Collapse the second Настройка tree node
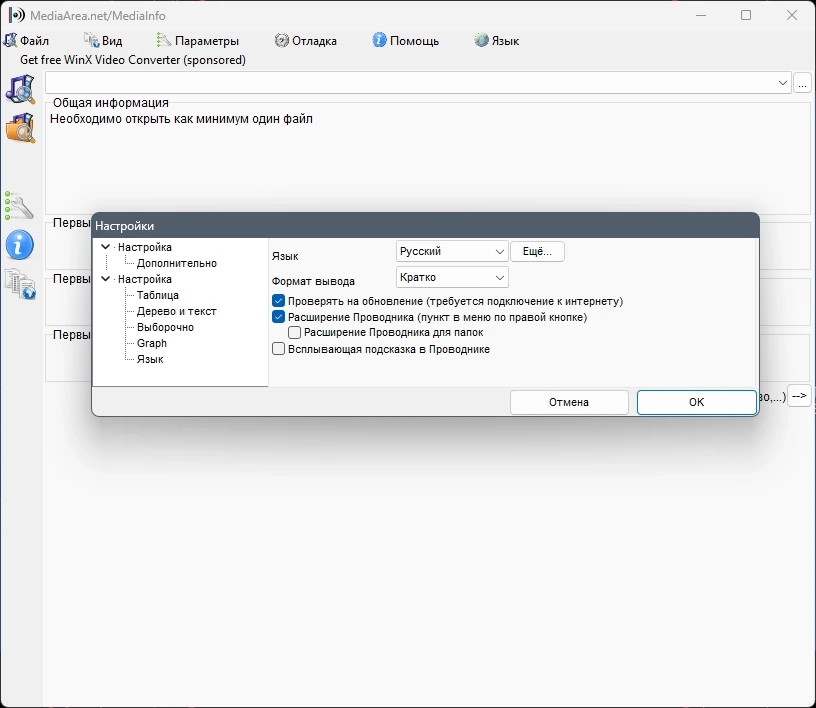This screenshot has width=816, height=708. (x=106, y=279)
